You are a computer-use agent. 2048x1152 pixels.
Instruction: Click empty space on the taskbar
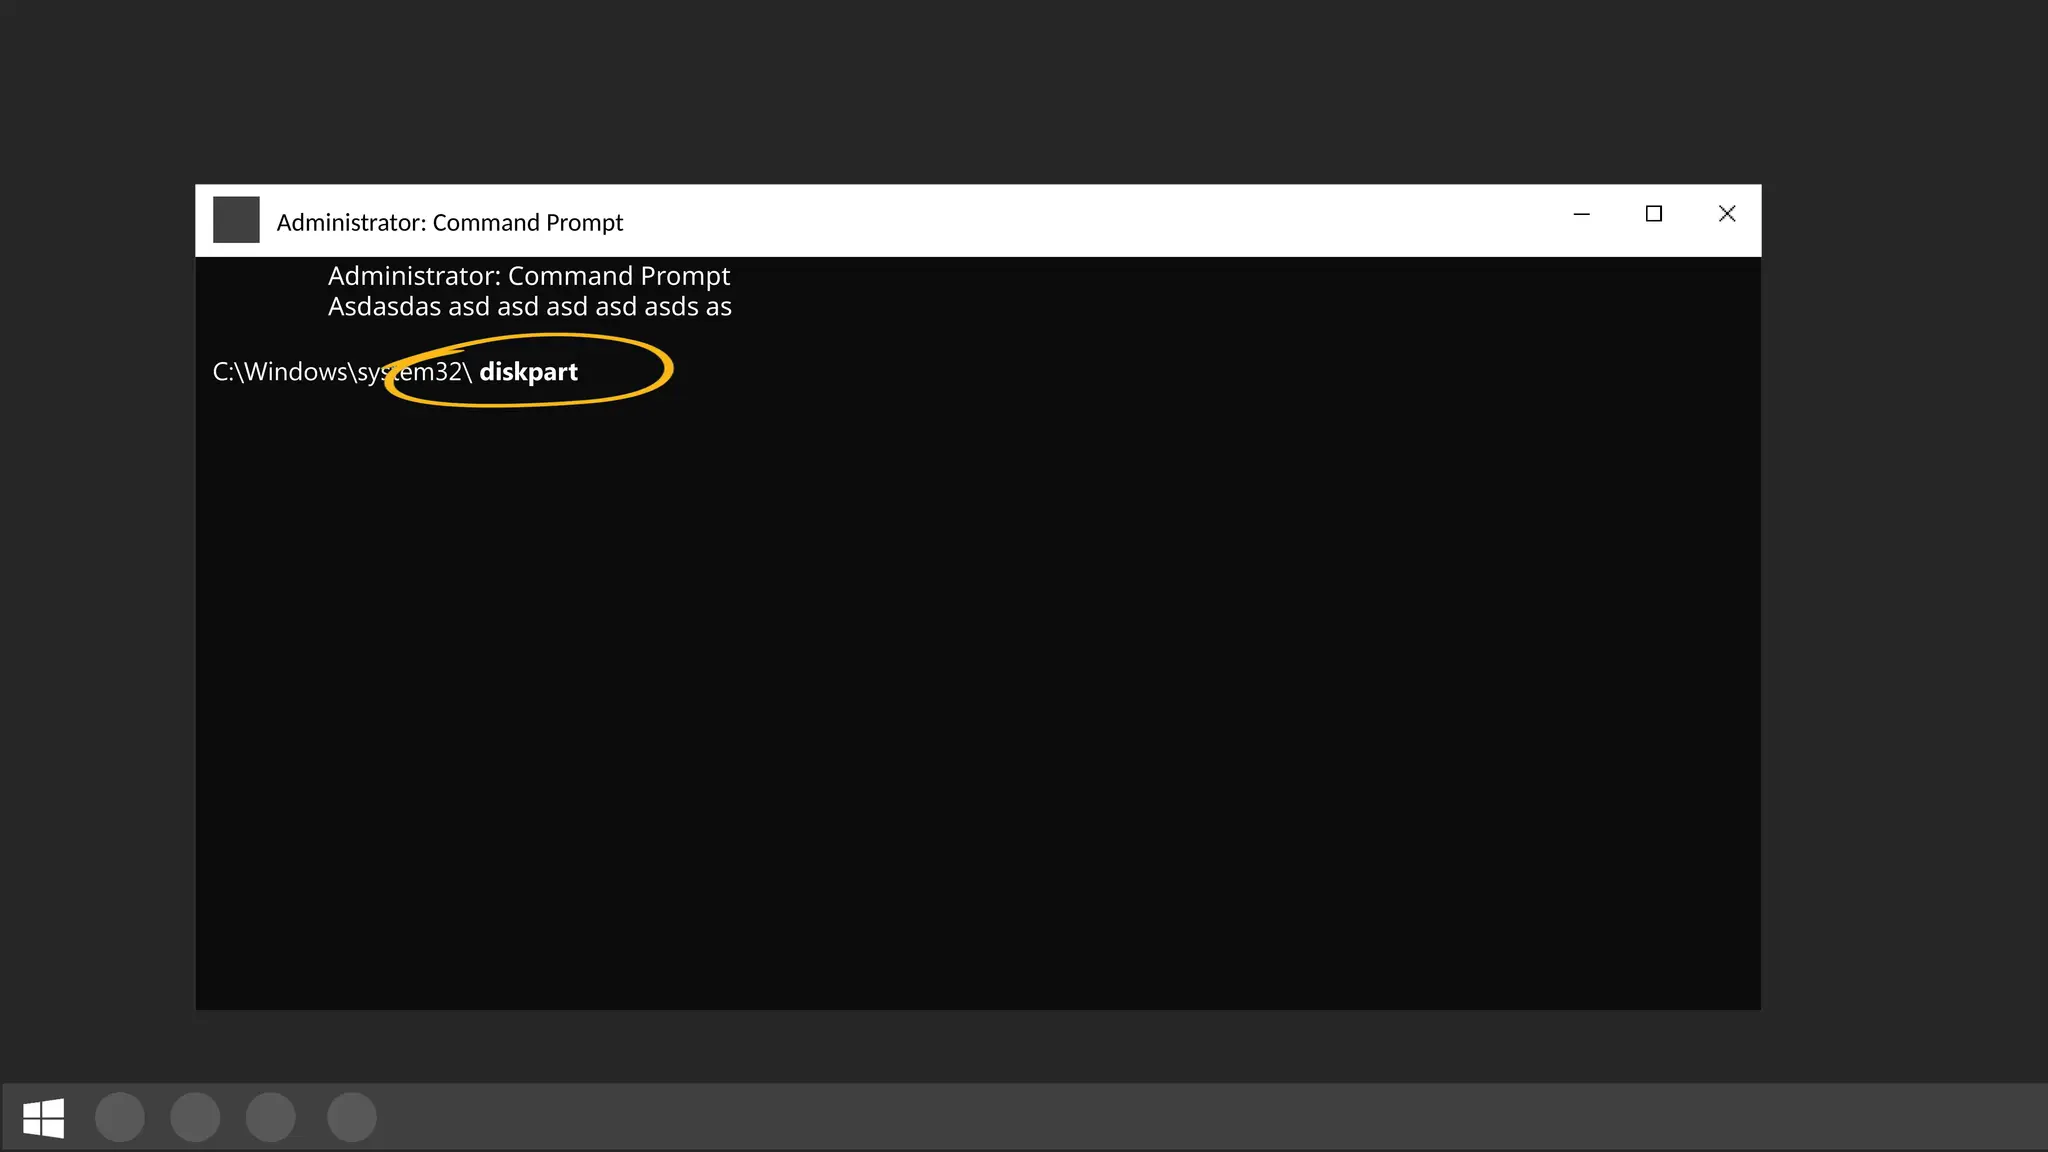click(x=1200, y=1117)
